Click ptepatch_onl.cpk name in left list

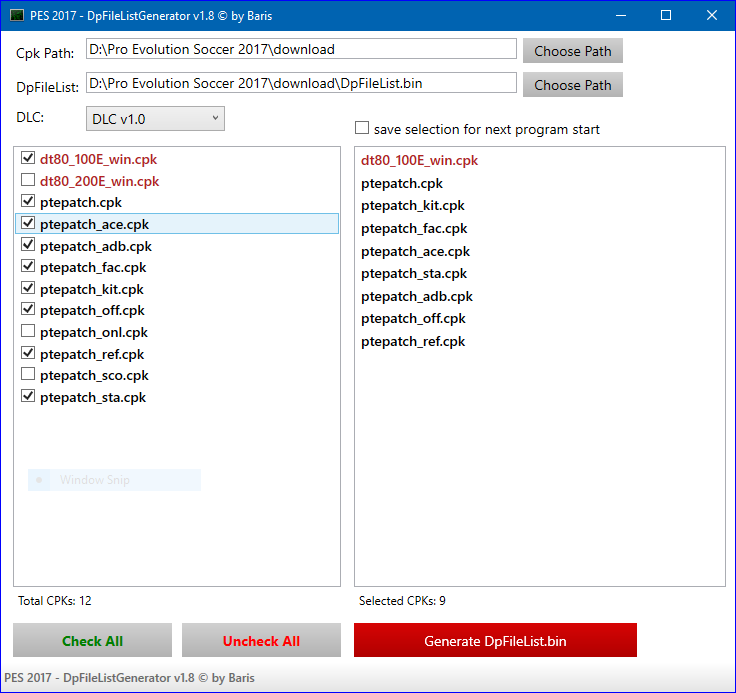point(94,332)
